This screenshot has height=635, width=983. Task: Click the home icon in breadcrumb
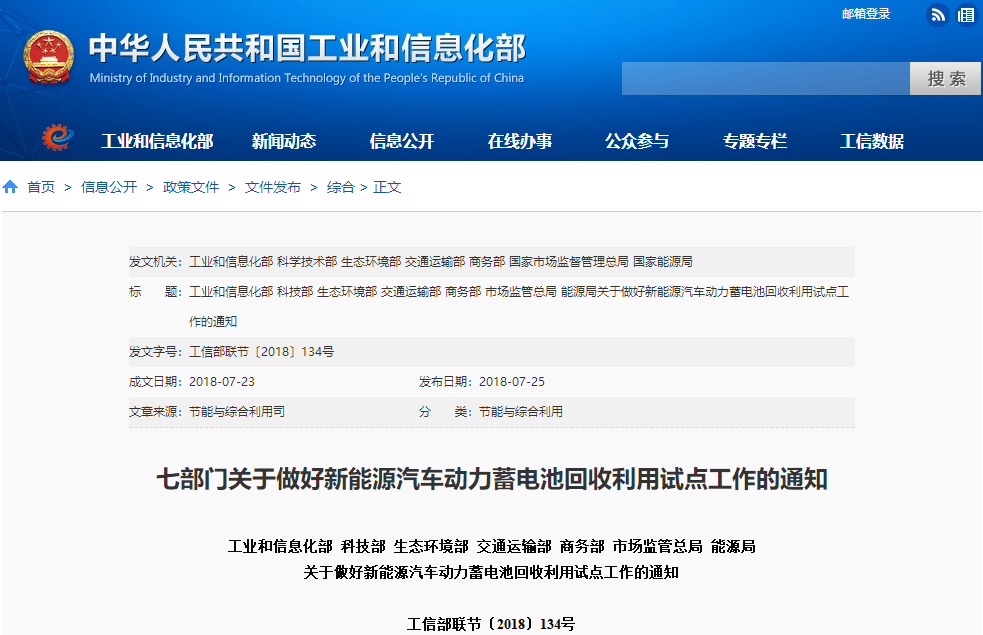tap(10, 187)
